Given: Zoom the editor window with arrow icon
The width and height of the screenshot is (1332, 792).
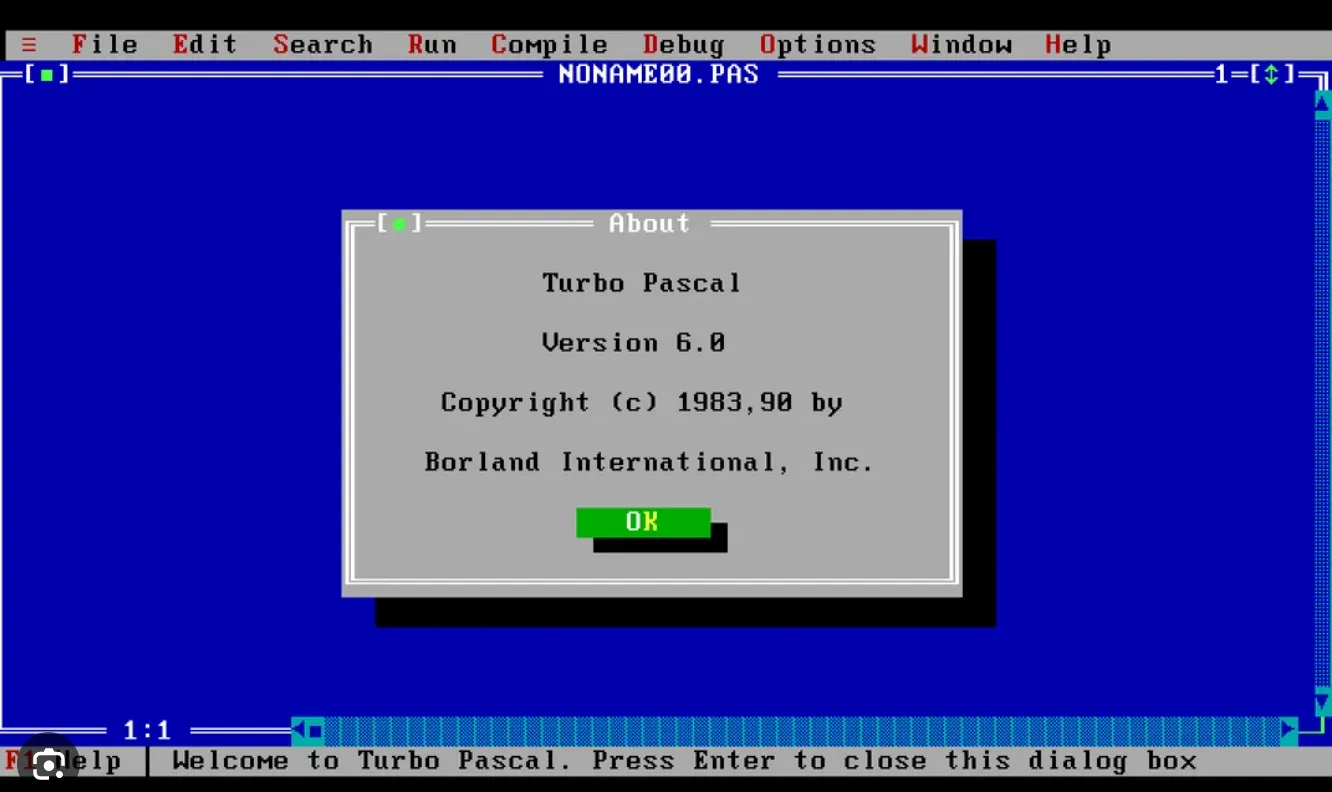Looking at the screenshot, I should (1271, 74).
